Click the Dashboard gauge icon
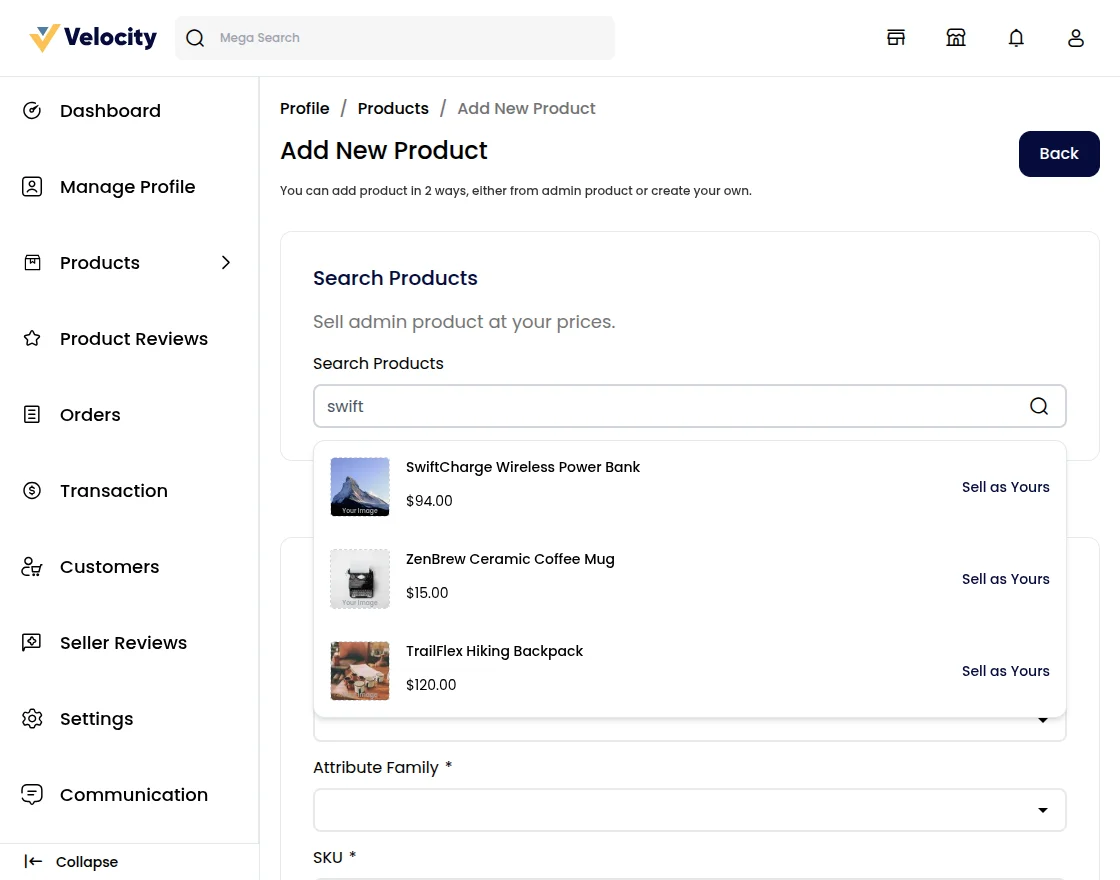The height and width of the screenshot is (880, 1120). (x=32, y=111)
